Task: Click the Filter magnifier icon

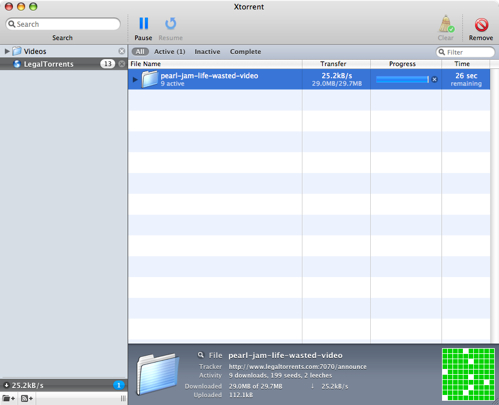Action: click(442, 52)
